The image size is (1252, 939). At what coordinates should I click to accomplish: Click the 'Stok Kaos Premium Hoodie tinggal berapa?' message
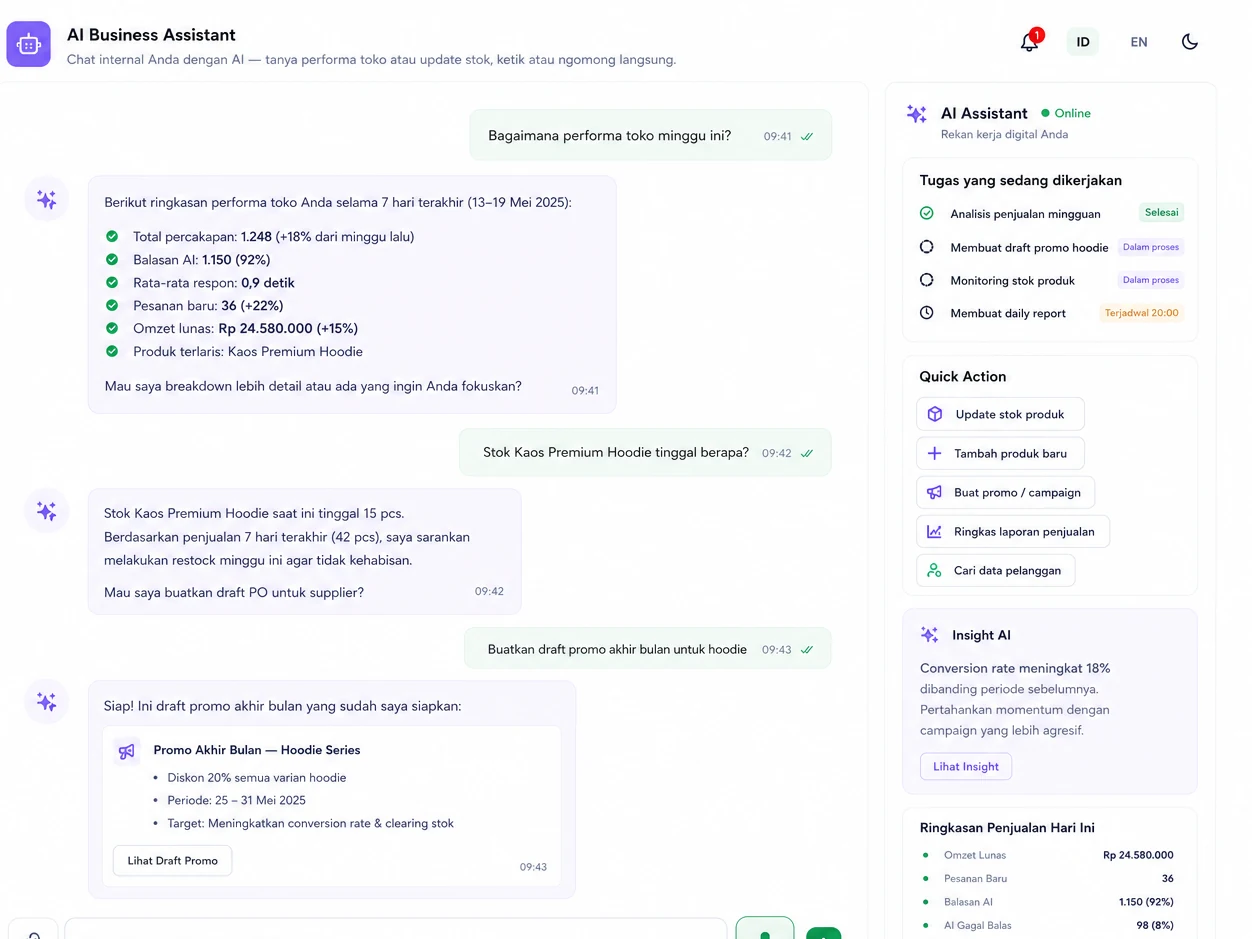[645, 452]
